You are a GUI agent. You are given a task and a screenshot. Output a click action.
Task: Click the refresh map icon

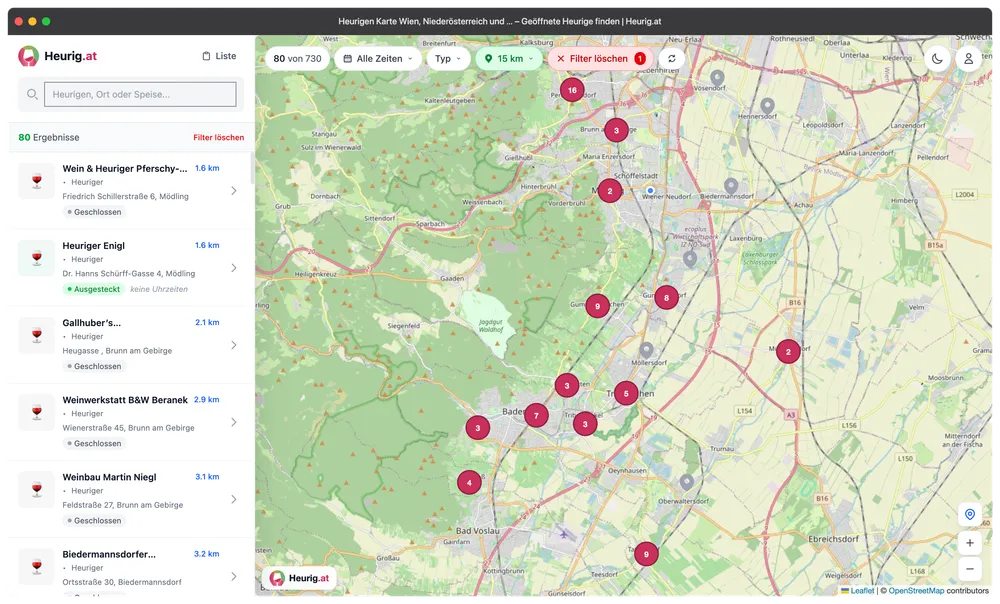pyautogui.click(x=672, y=59)
